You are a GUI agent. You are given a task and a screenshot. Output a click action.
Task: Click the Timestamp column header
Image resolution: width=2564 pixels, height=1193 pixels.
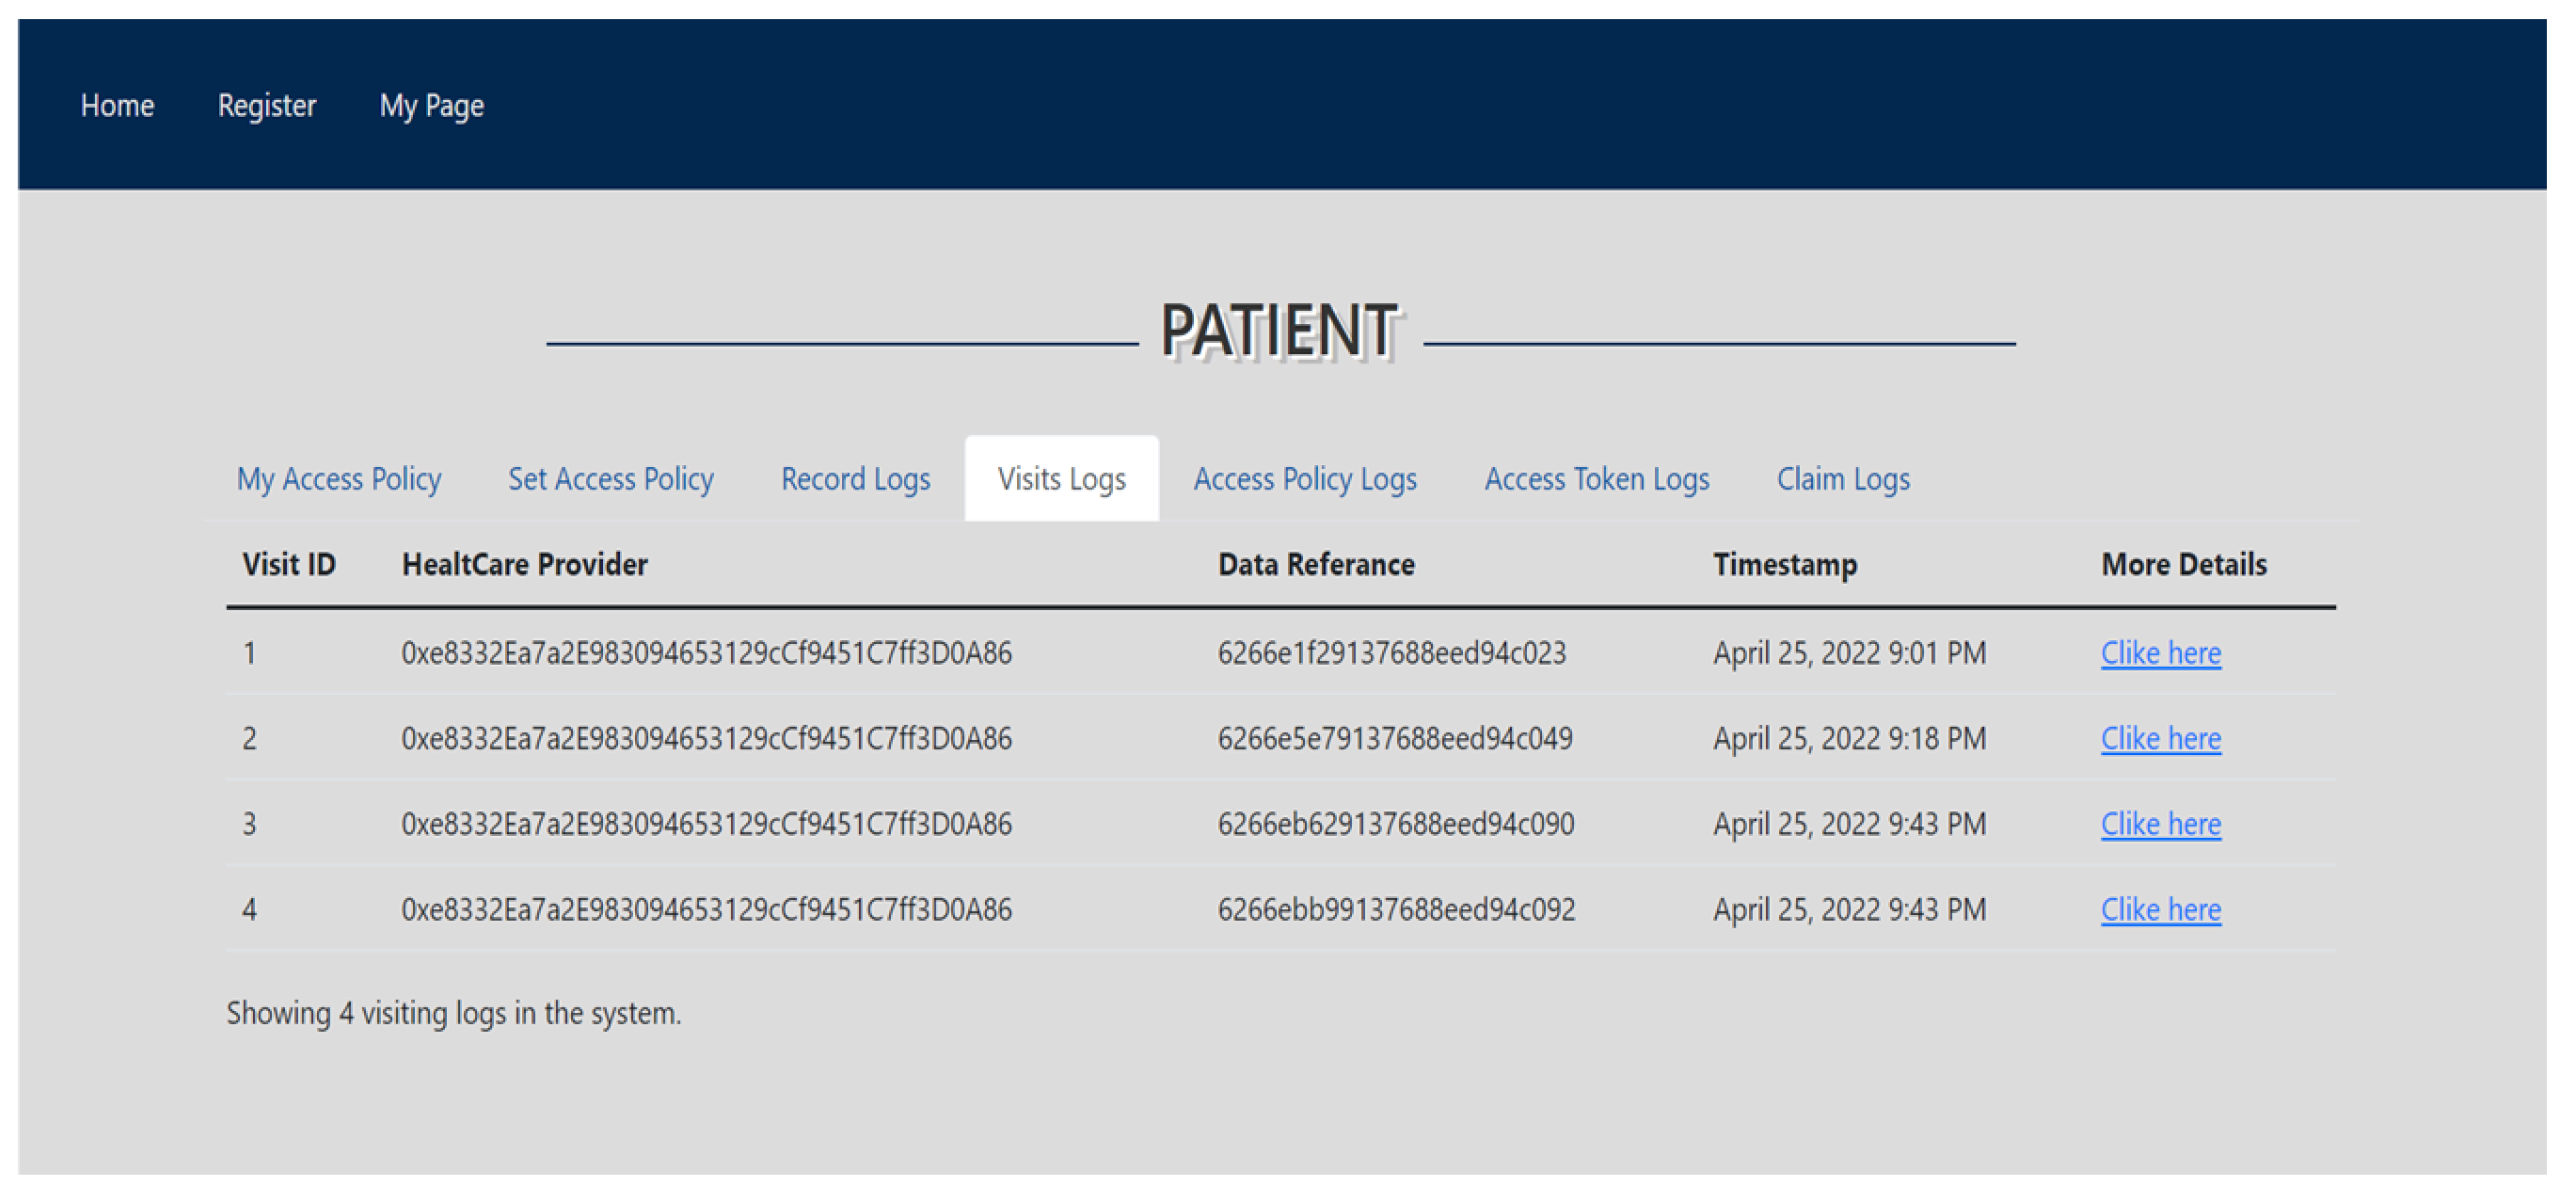tap(1784, 565)
